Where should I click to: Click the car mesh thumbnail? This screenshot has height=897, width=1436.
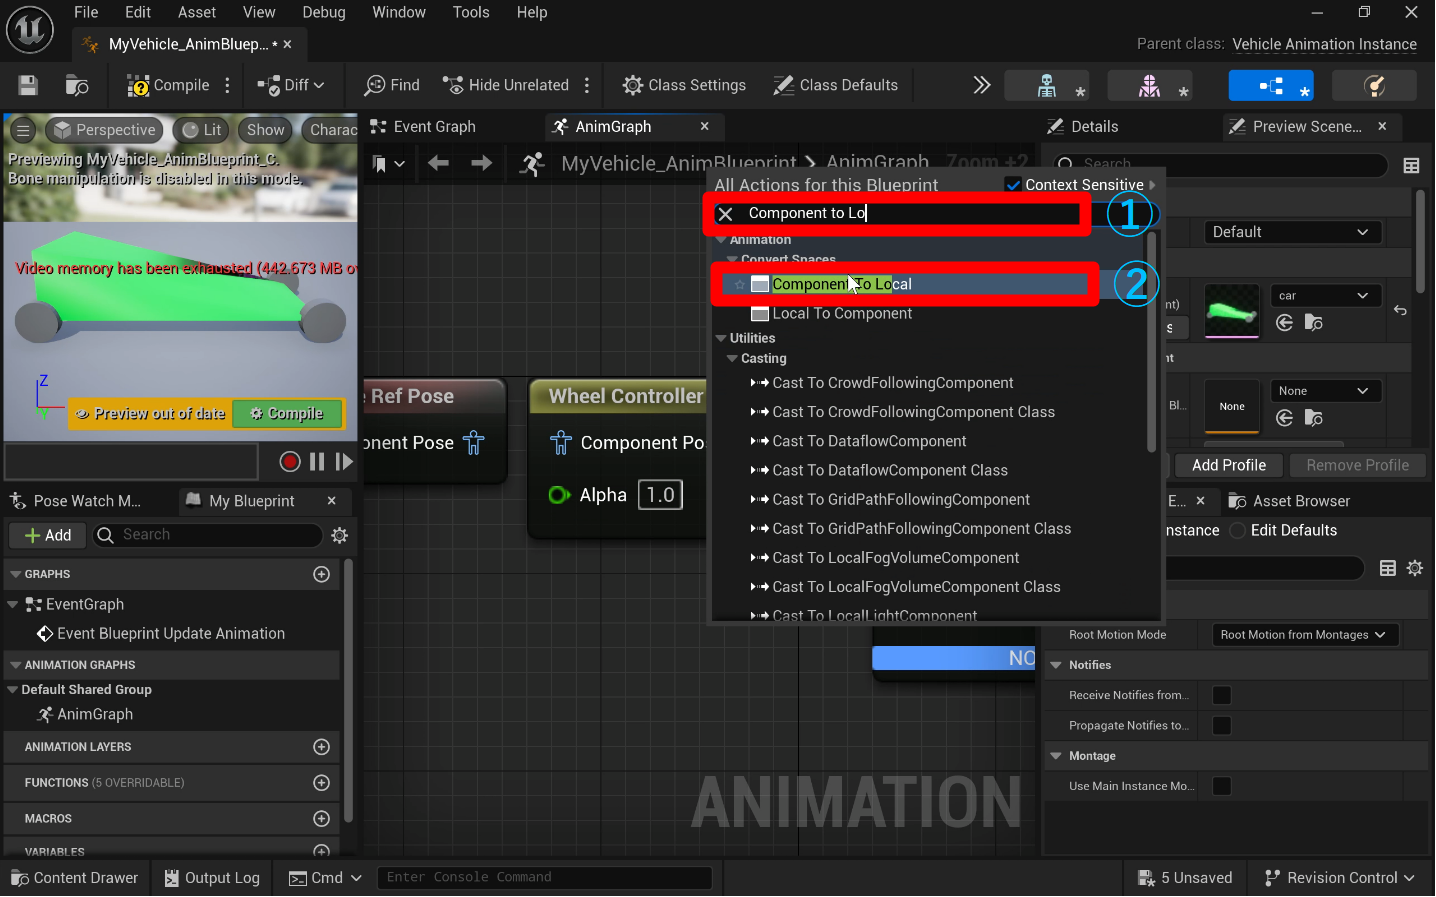[1232, 311]
